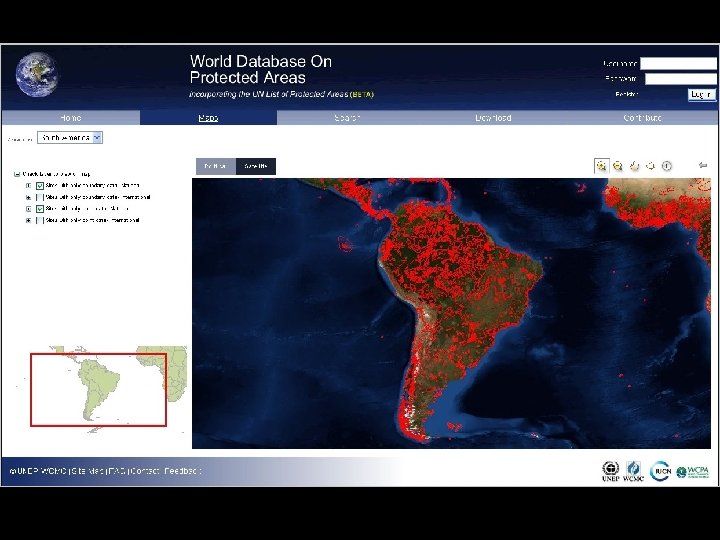Screen dimensions: 720x540
Task: Expand the third layer tree row
Action: coord(28,209)
